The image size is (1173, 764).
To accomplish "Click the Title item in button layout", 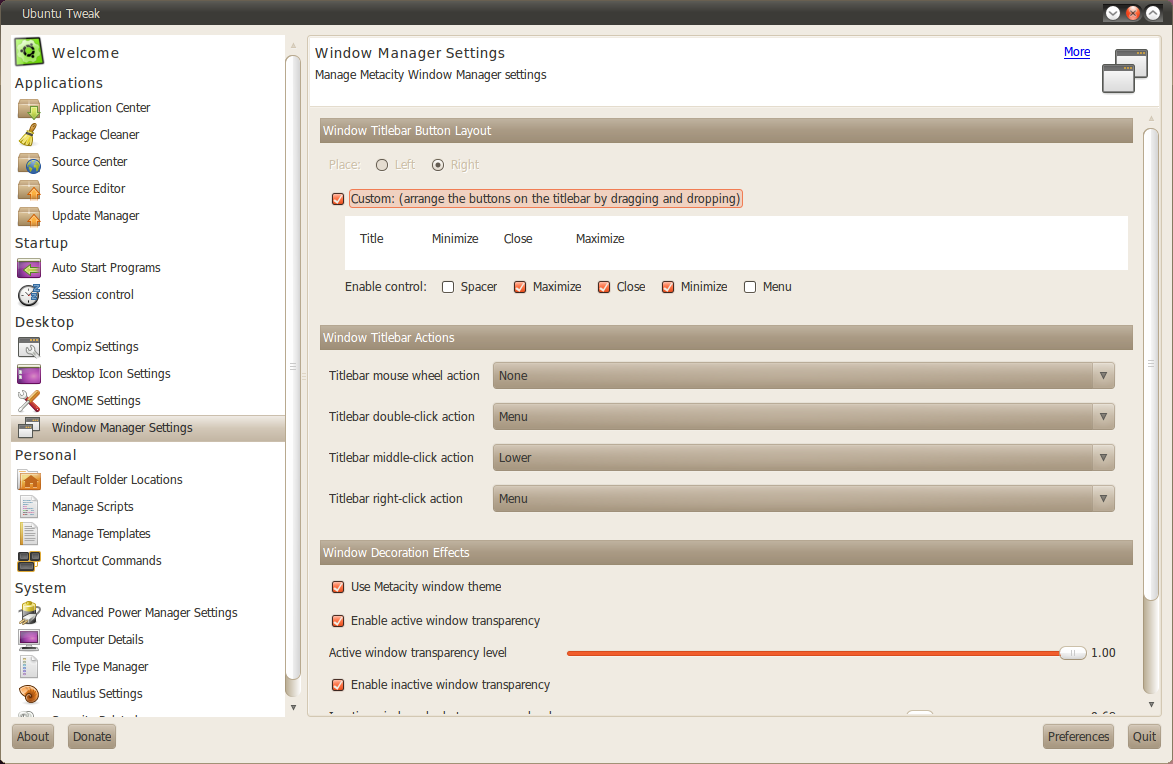I will [371, 239].
